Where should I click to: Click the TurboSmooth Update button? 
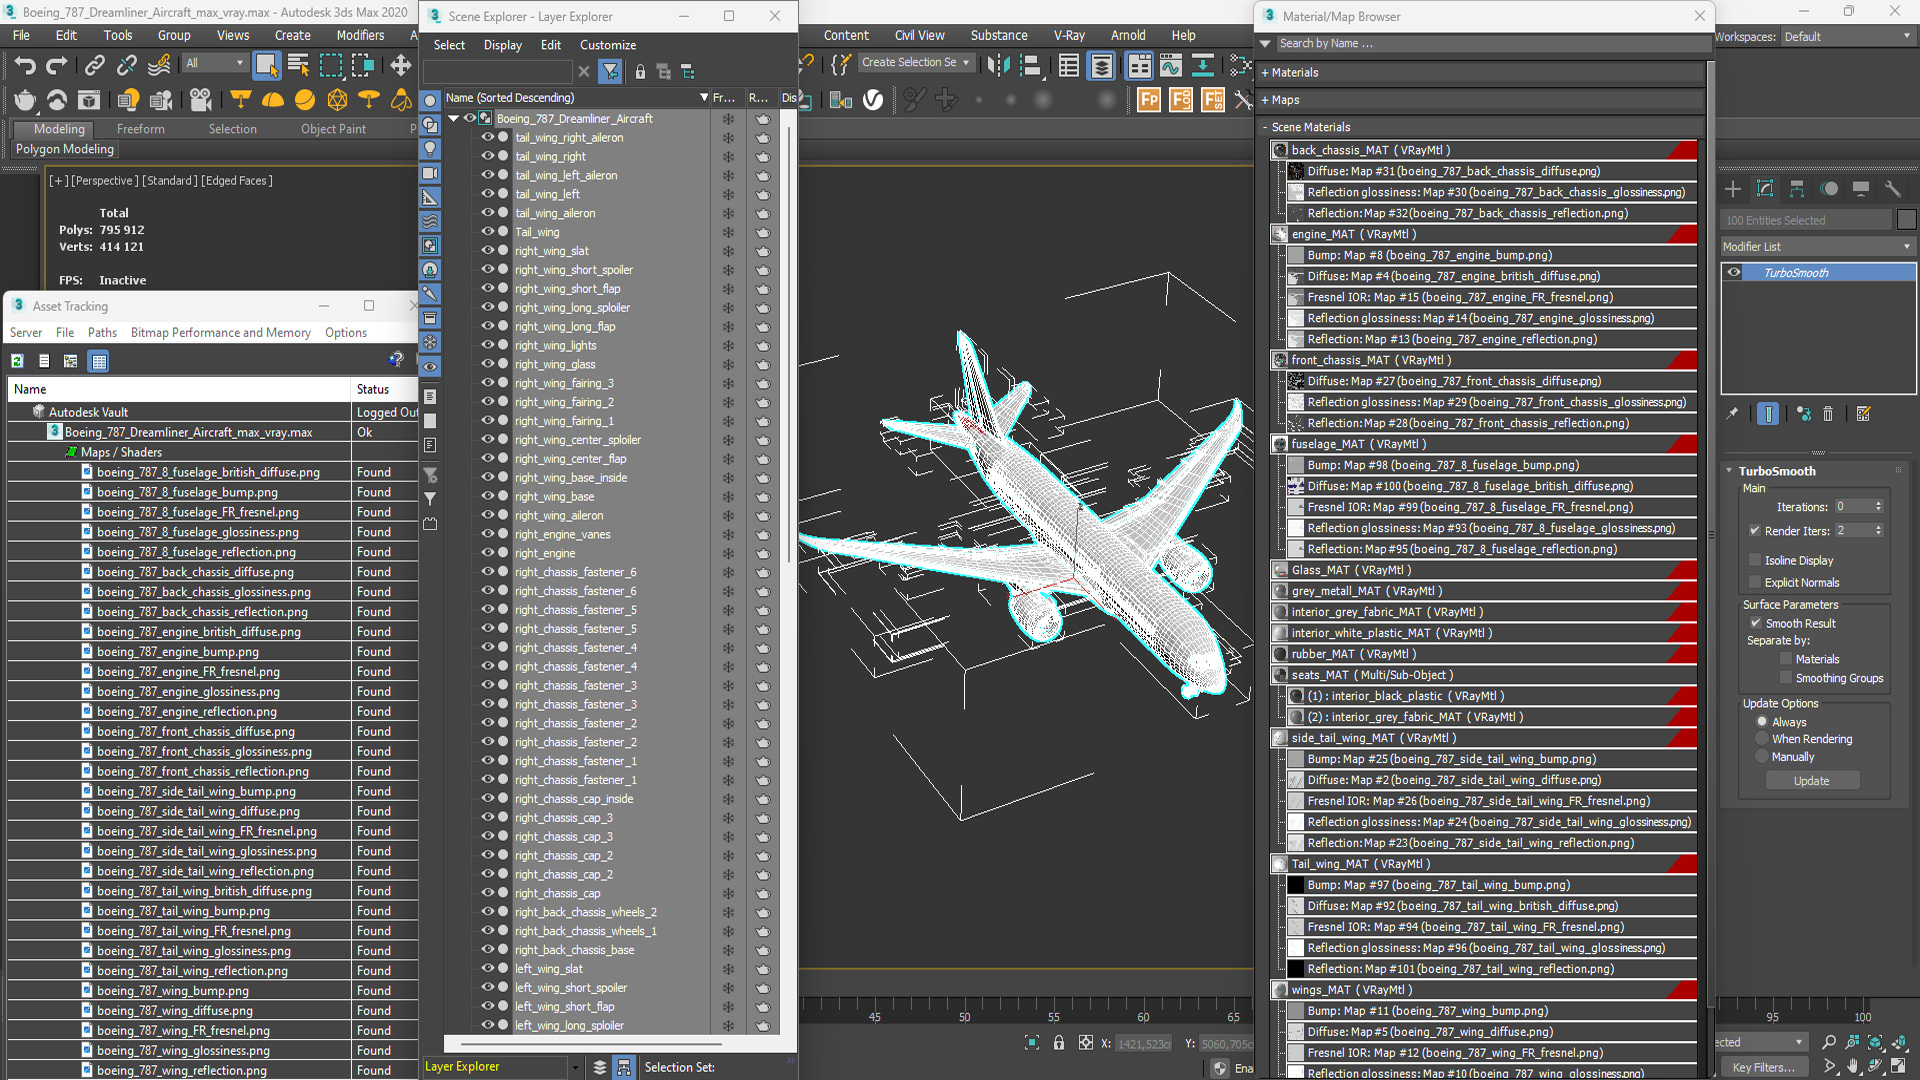coord(1811,781)
